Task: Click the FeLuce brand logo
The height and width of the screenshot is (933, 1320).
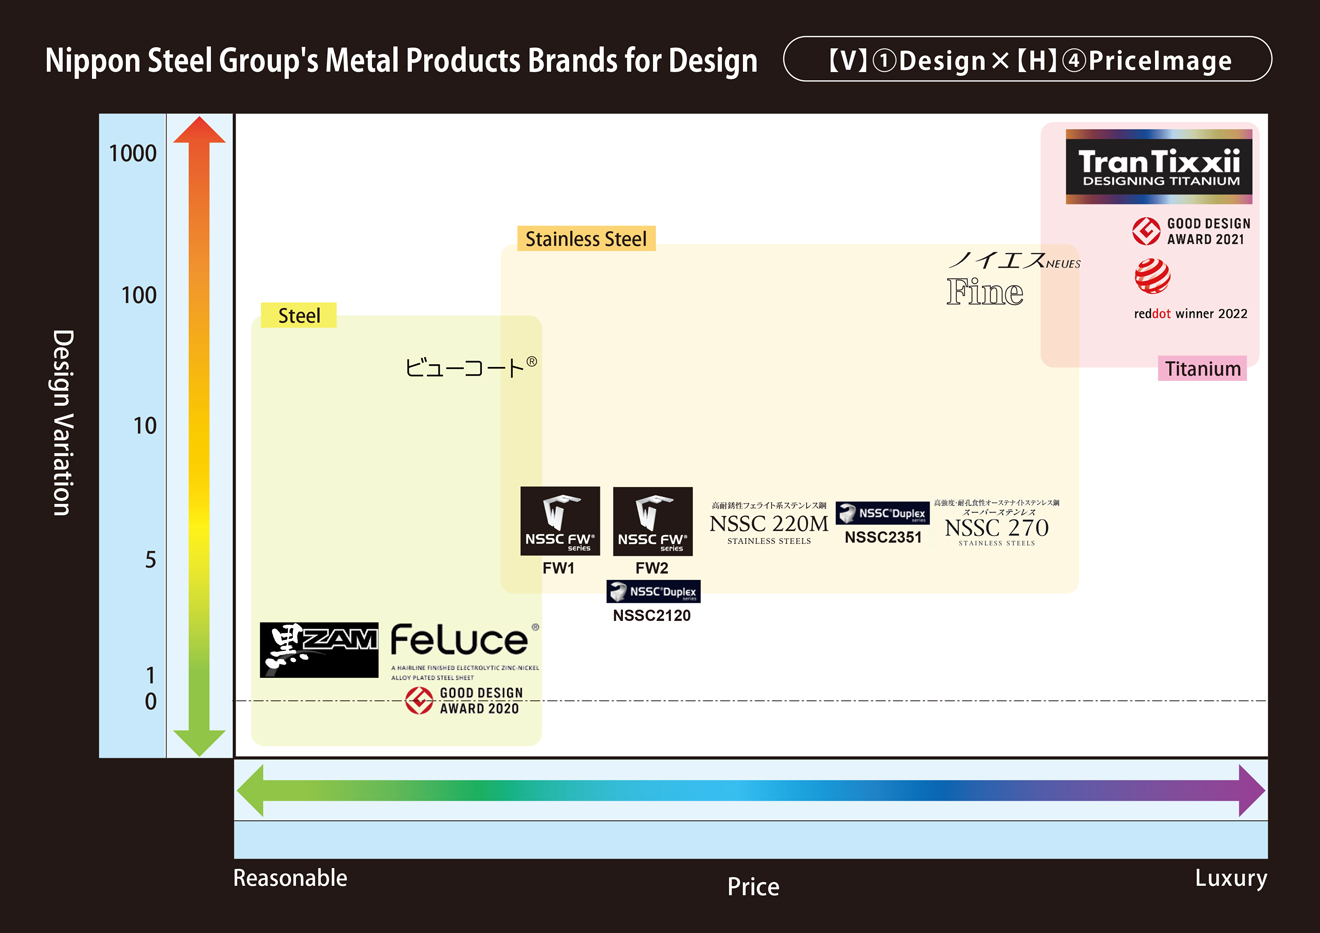Action: [x=465, y=651]
